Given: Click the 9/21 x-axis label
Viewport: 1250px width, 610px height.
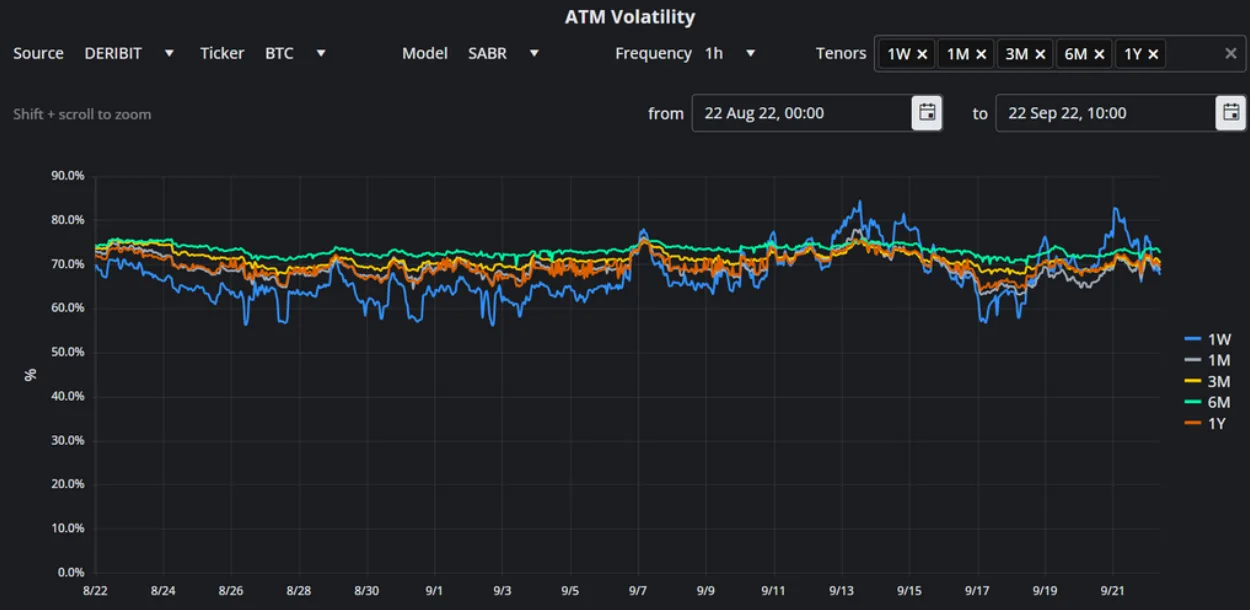Looking at the screenshot, I should click(x=1113, y=591).
